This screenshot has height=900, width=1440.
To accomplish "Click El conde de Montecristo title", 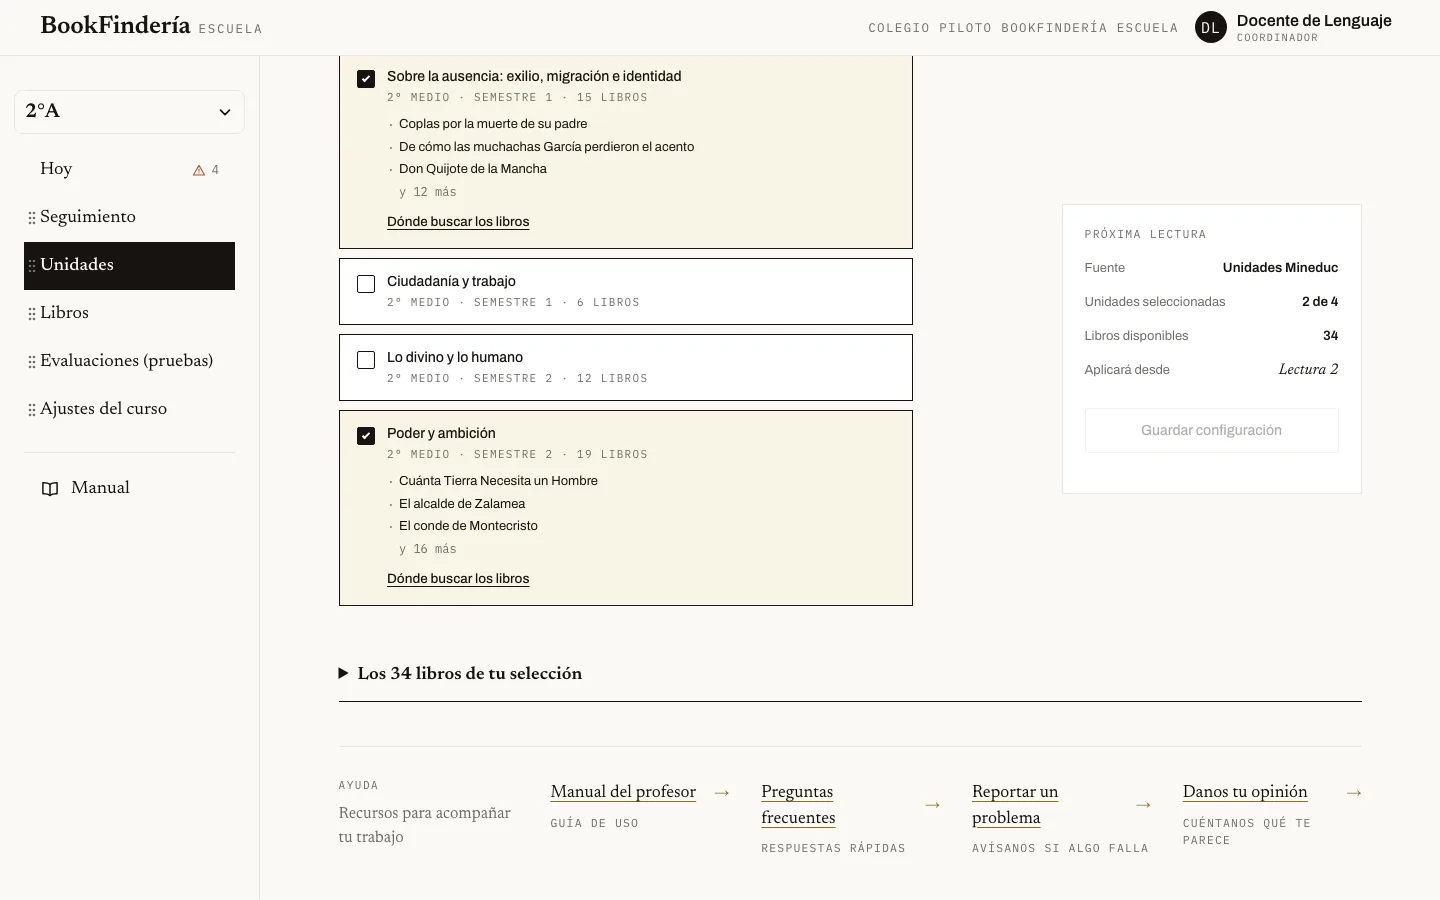I will tap(468, 526).
